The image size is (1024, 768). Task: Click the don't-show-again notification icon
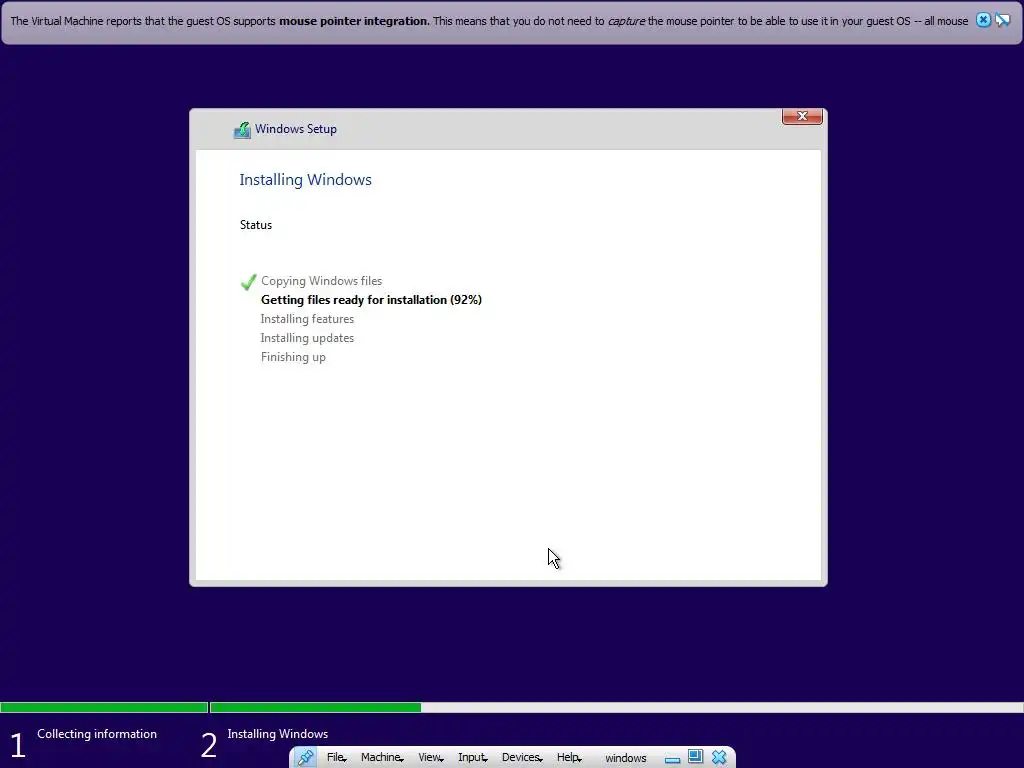pyautogui.click(x=1002, y=20)
